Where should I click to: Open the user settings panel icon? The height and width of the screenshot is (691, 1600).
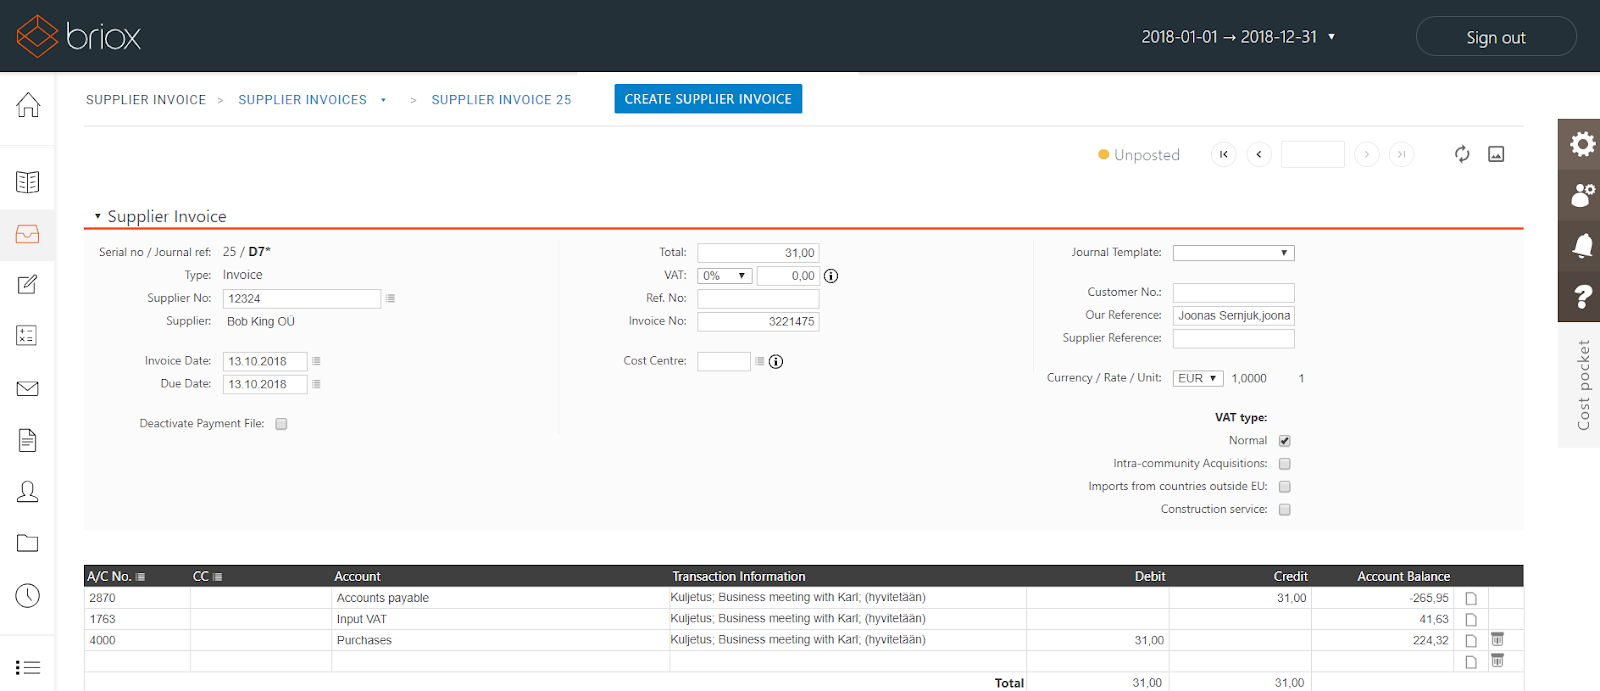click(x=1582, y=195)
